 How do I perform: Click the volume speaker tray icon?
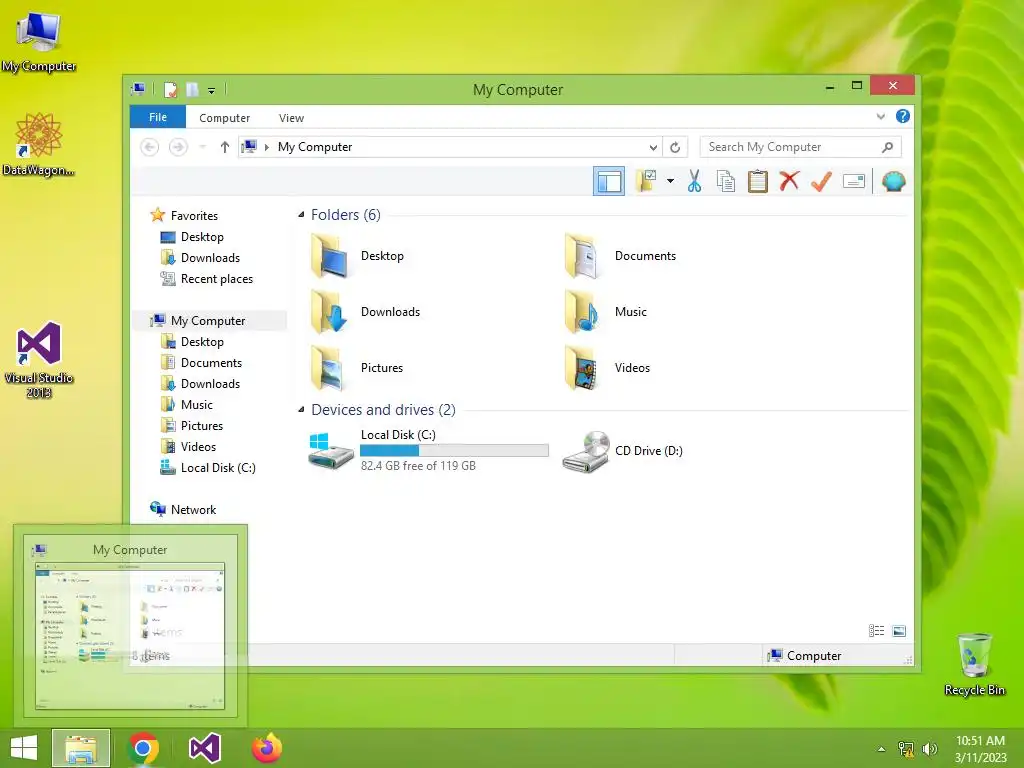click(930, 749)
